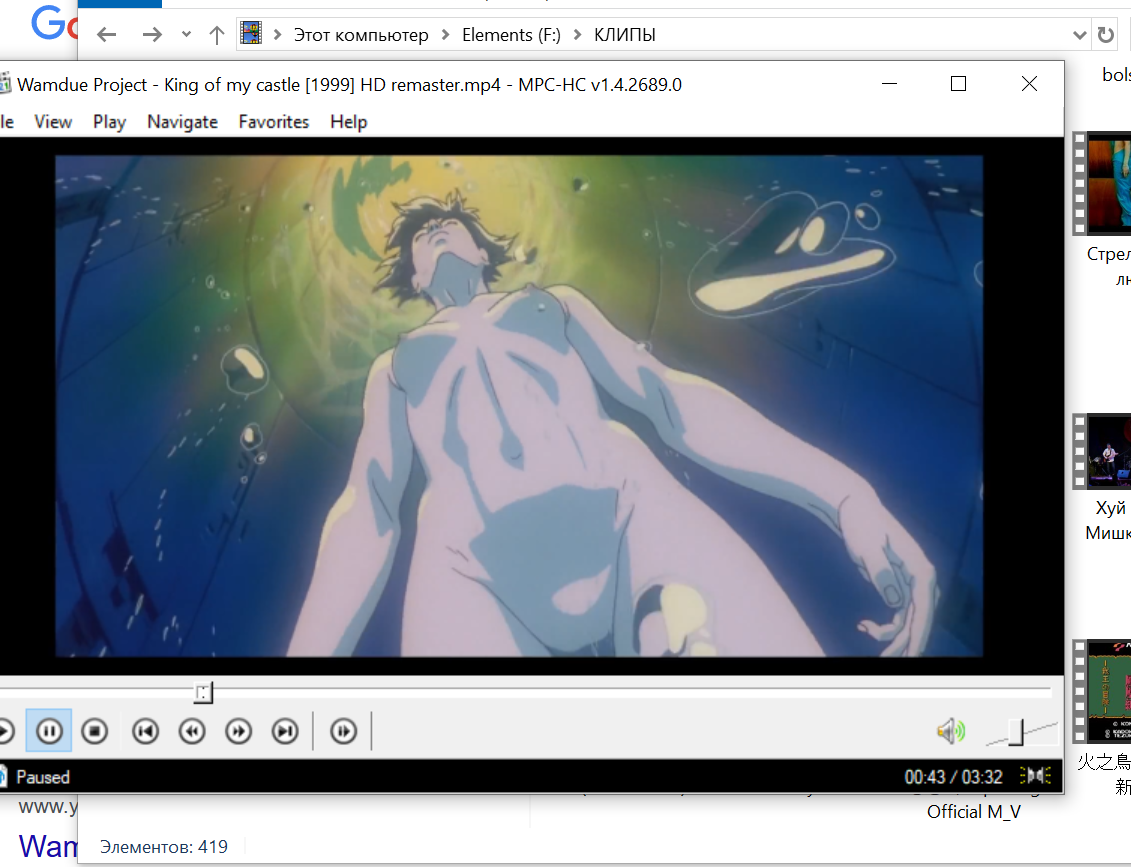Click the paused video frame
1131x867 pixels.
point(519,406)
